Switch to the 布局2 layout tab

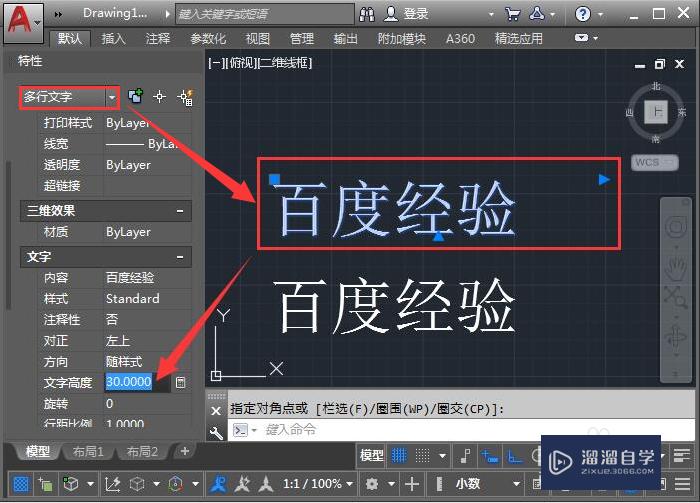[142, 452]
